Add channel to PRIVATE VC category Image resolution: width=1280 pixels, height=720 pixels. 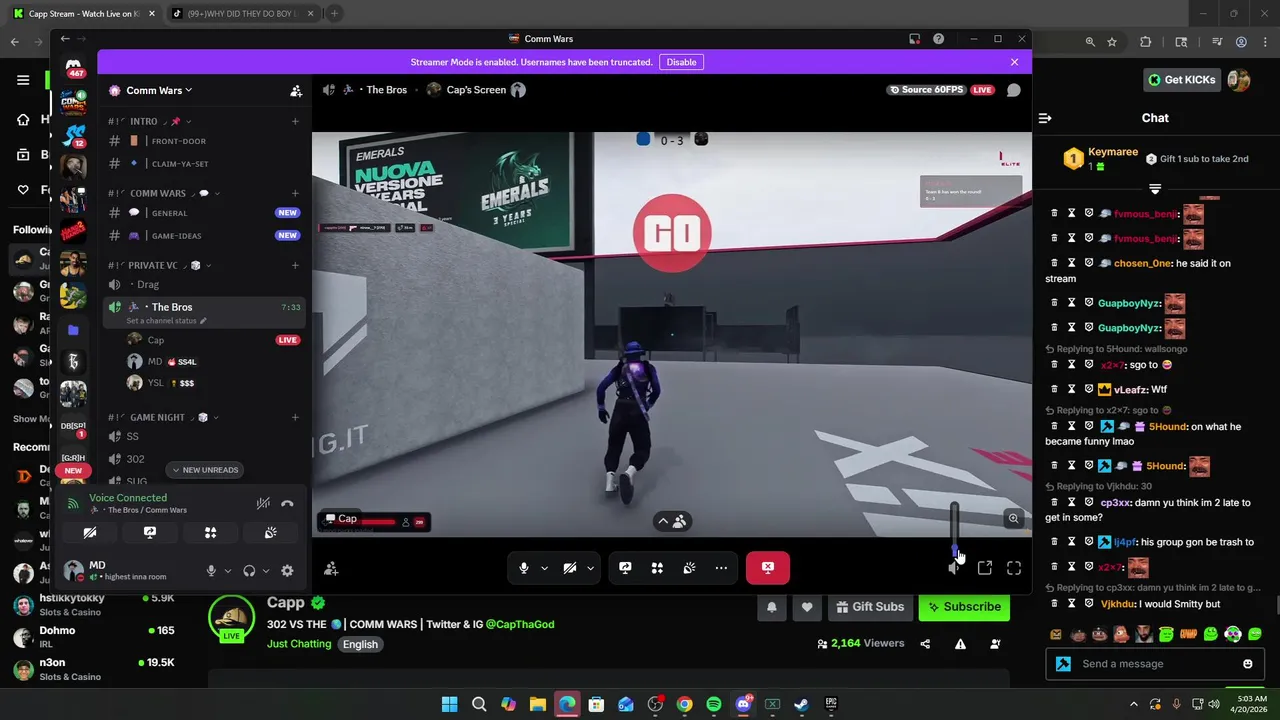tap(295, 265)
